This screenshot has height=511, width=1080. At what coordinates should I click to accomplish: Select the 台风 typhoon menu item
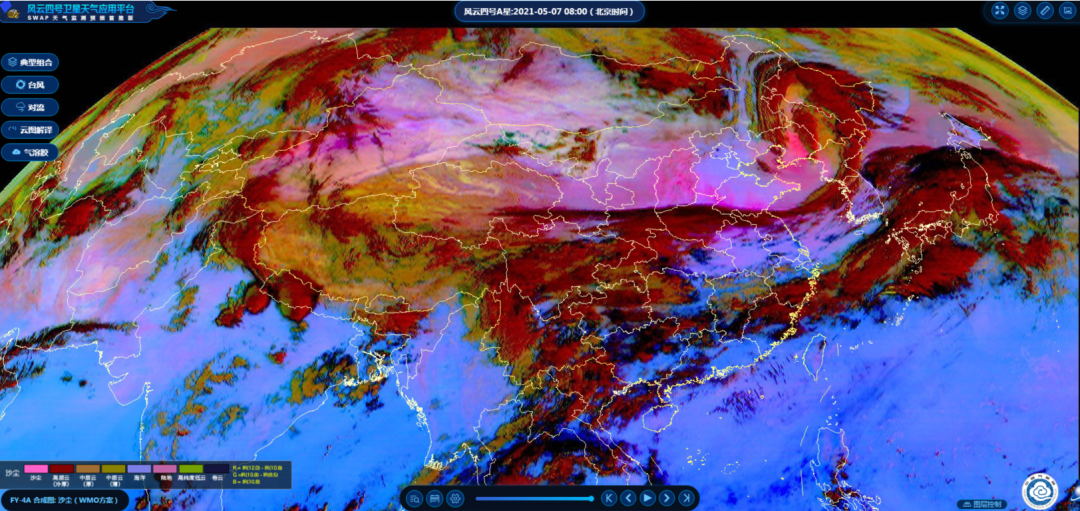pyautogui.click(x=29, y=85)
